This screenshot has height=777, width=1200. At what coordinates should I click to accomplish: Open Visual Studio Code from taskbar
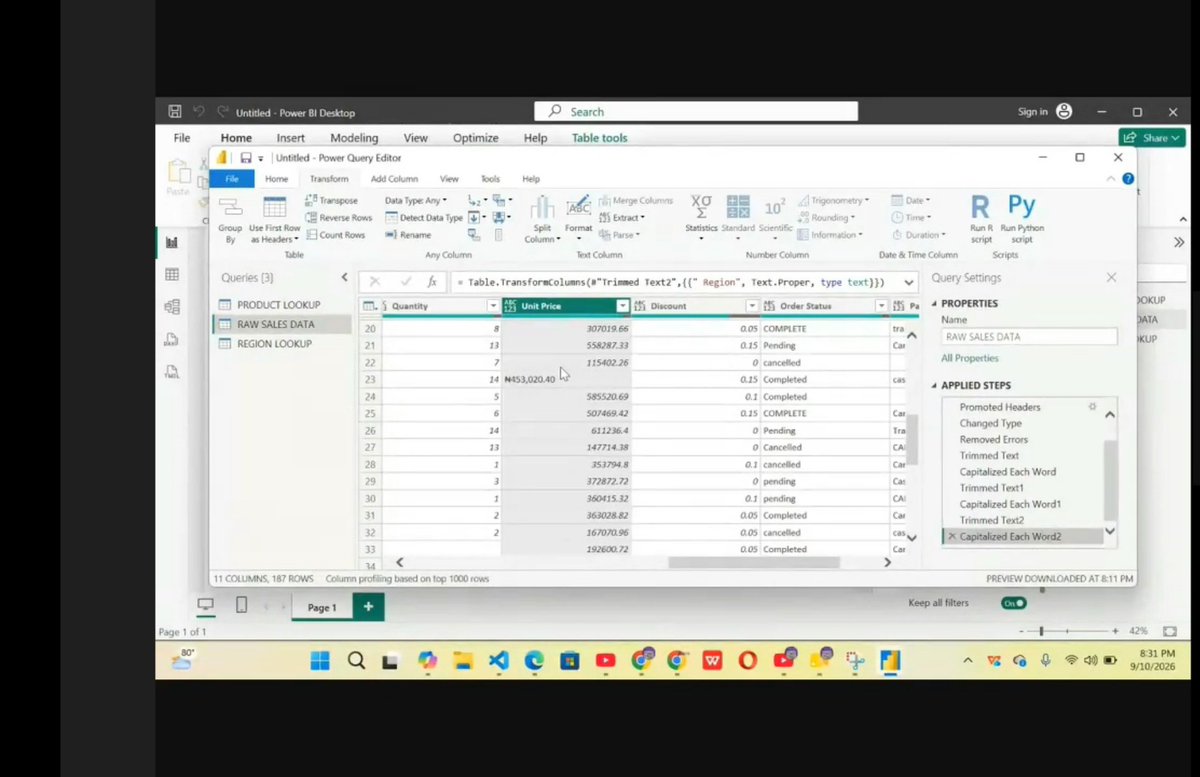[x=499, y=660]
